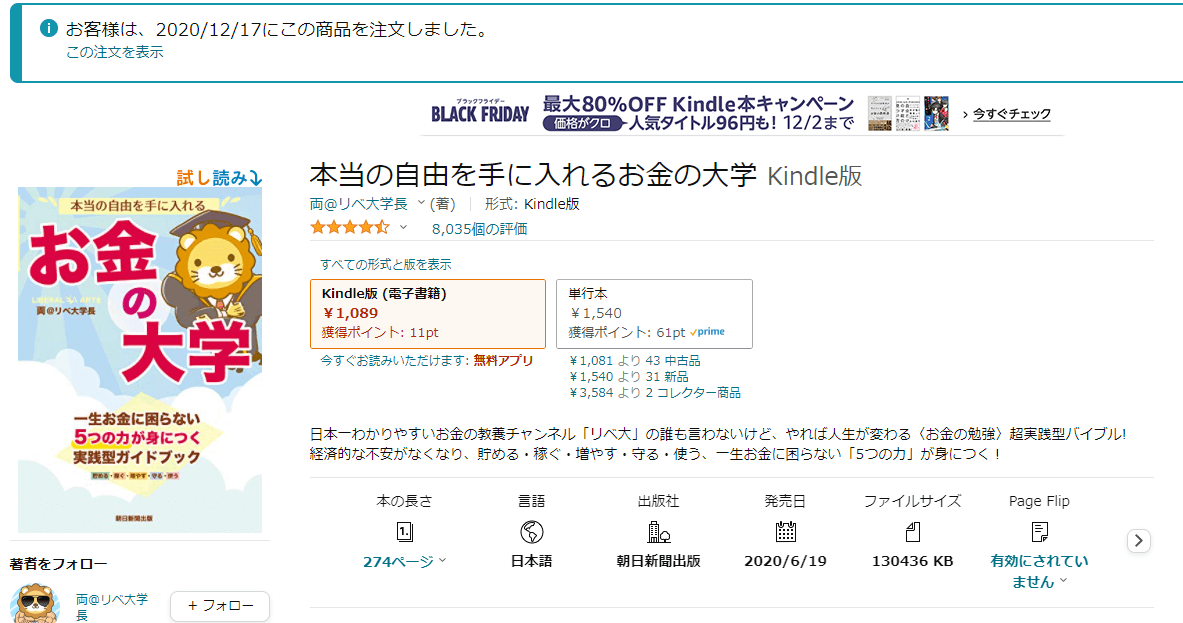Click the 2020/6/19 release date text
The height and width of the screenshot is (623, 1183).
[785, 561]
